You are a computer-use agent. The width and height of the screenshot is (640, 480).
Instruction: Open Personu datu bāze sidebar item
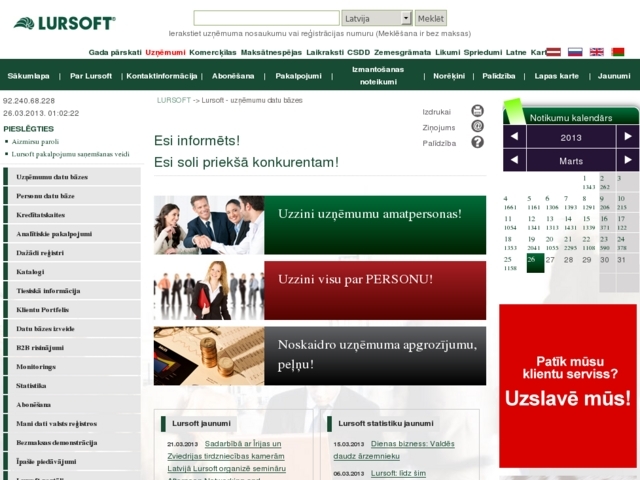72,196
